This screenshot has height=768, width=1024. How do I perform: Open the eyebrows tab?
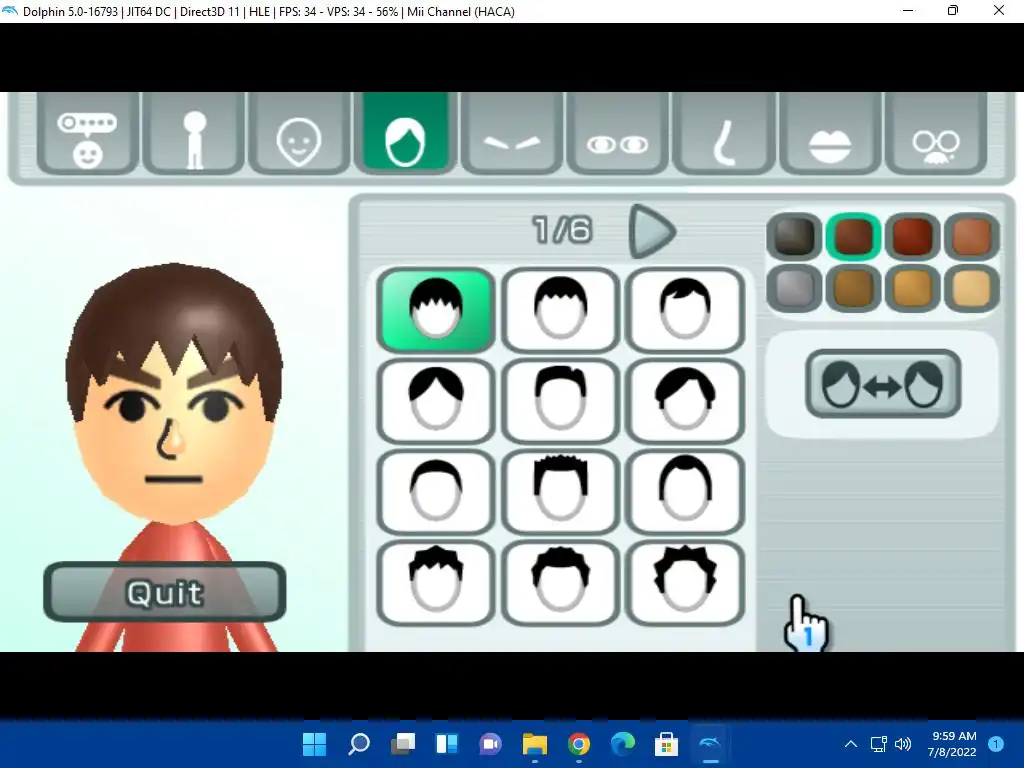coord(511,135)
